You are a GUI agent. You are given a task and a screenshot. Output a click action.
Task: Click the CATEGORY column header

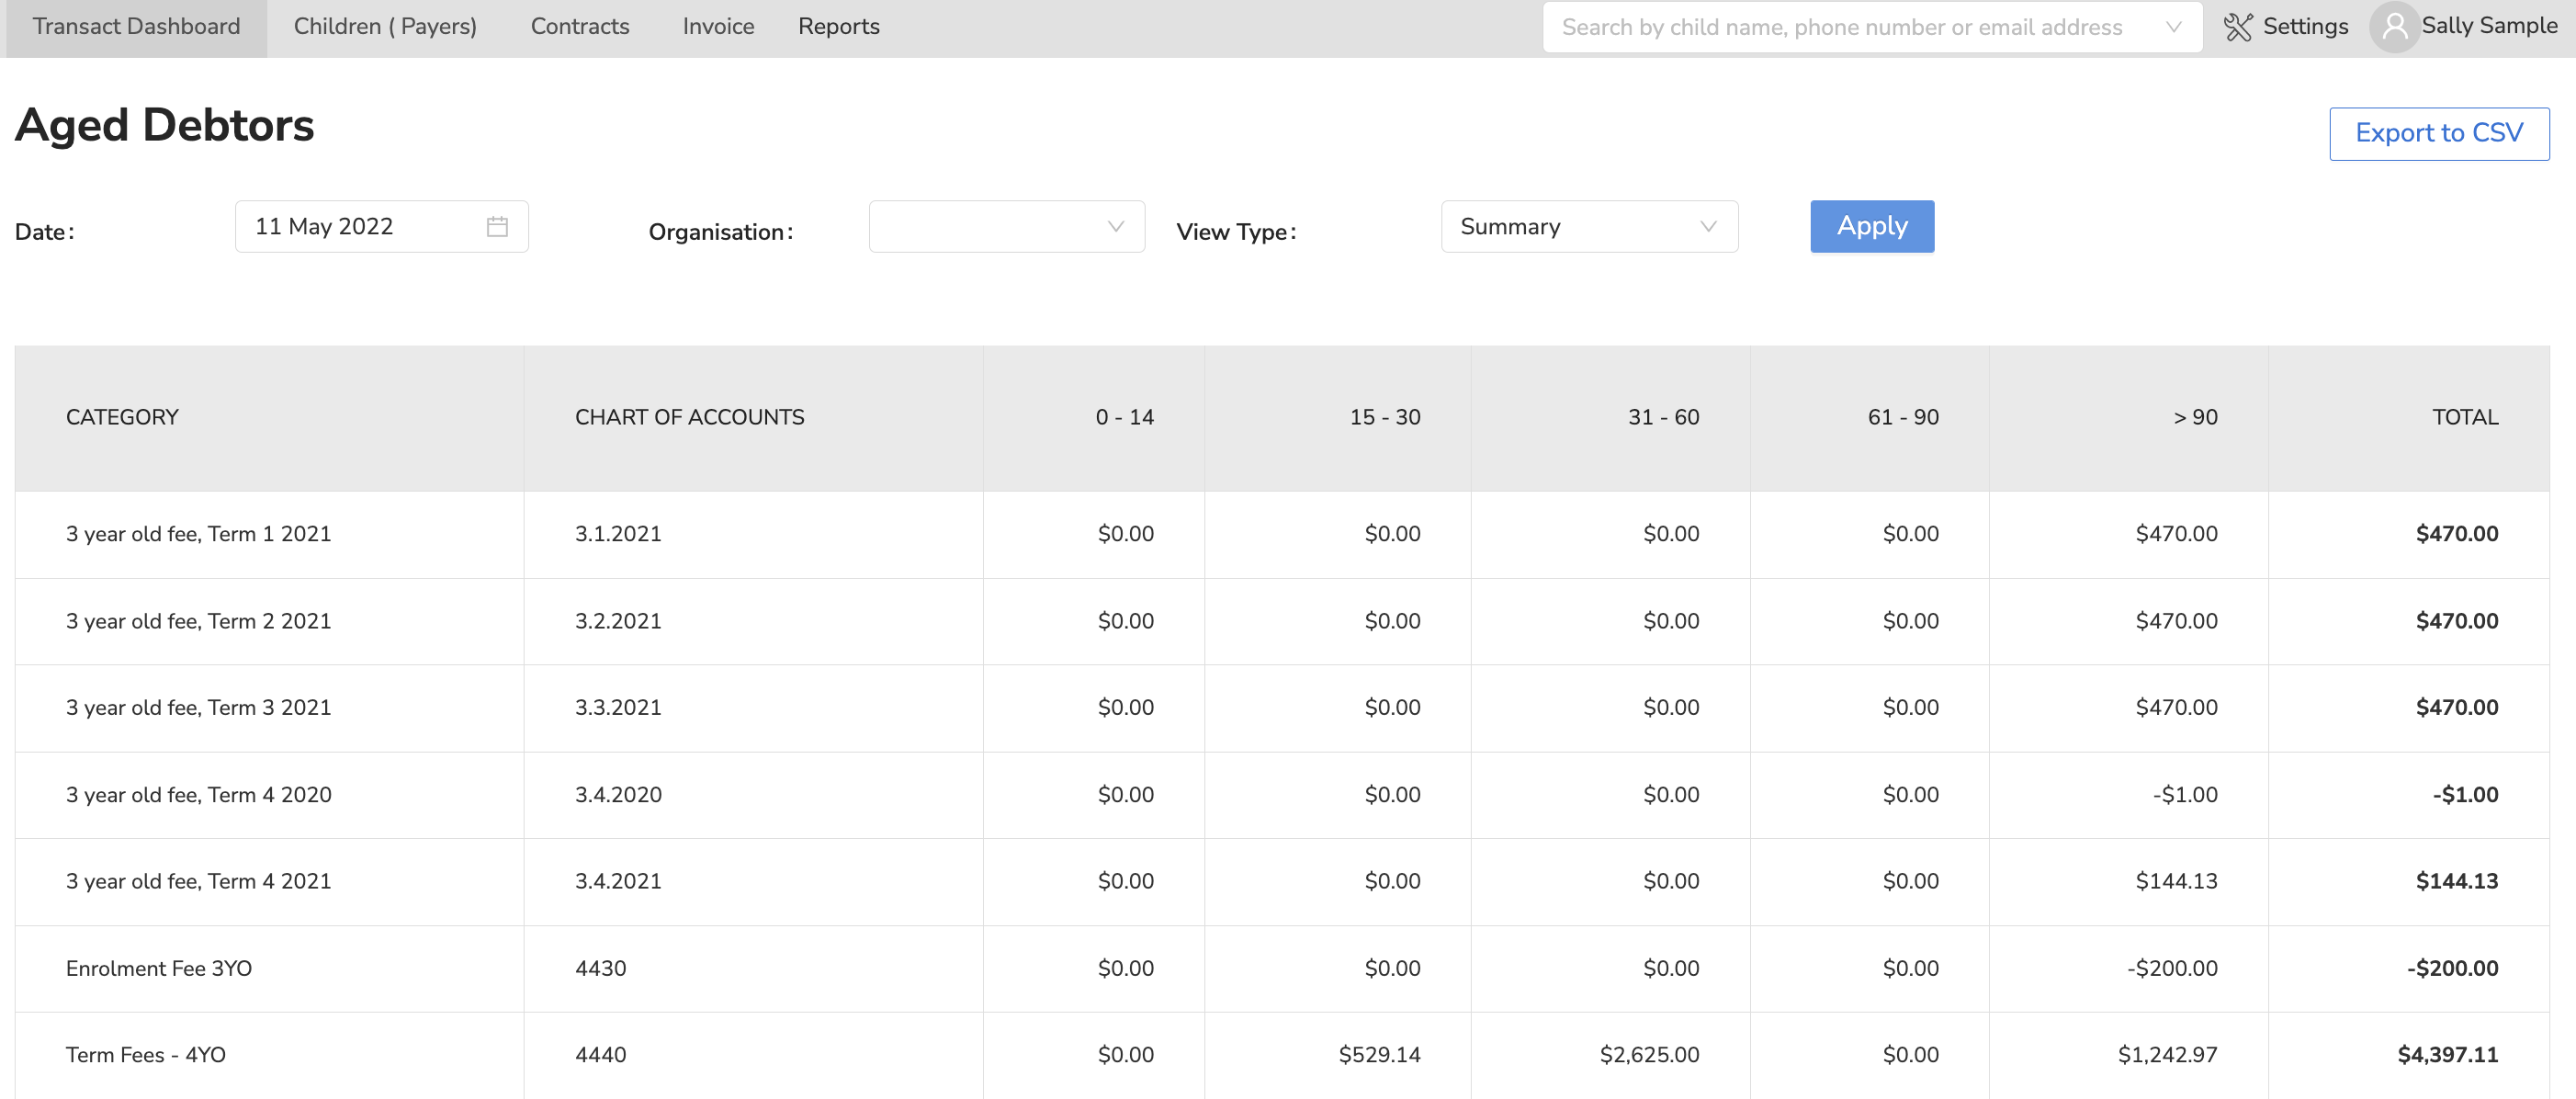pos(122,417)
